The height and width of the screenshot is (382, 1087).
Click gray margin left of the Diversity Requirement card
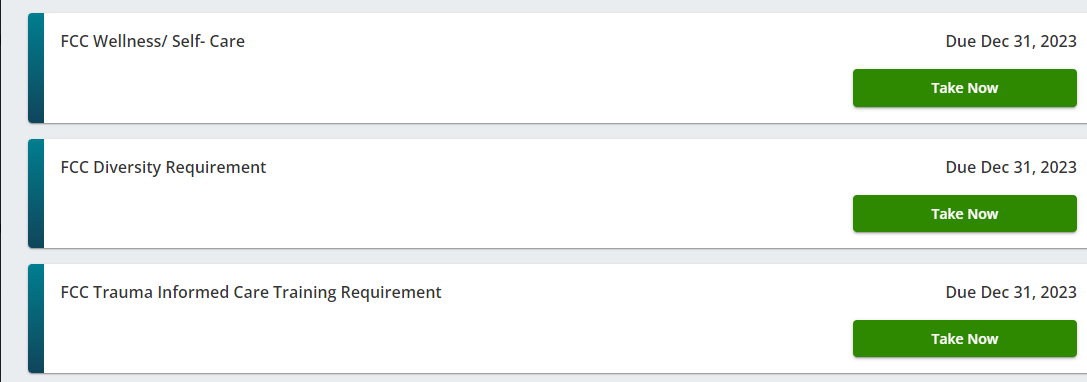pos(14,193)
